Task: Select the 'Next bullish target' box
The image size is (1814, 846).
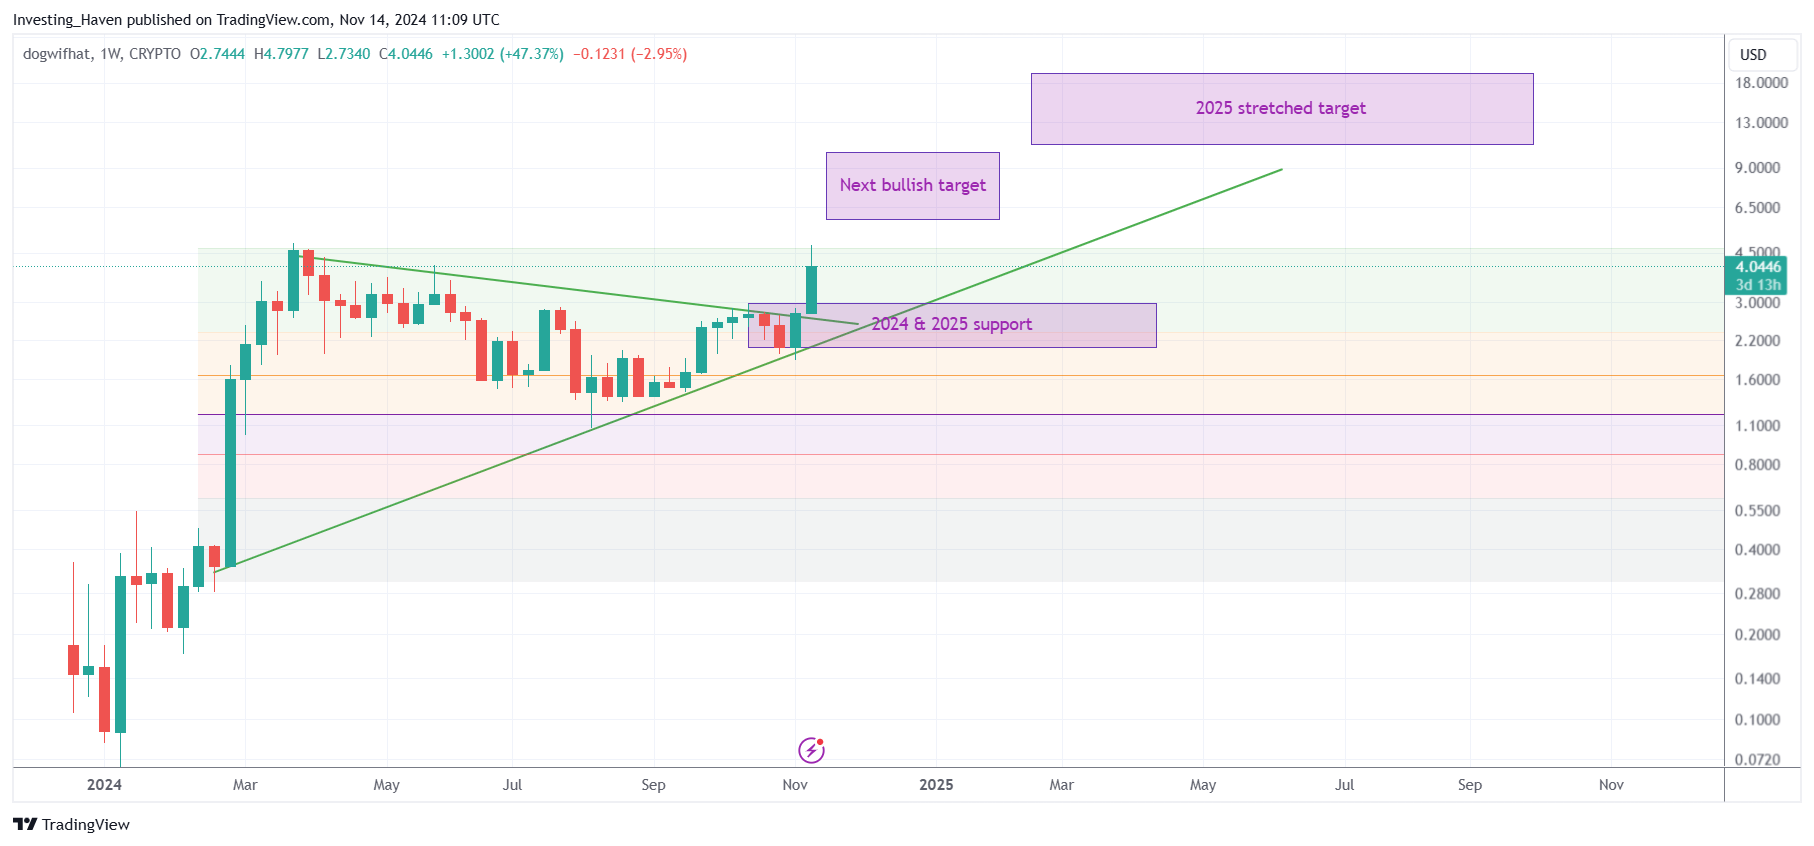Action: (x=913, y=186)
